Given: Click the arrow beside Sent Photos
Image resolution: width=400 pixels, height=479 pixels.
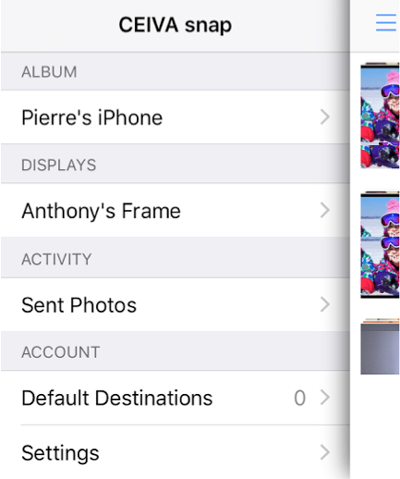Looking at the screenshot, I should (x=325, y=304).
